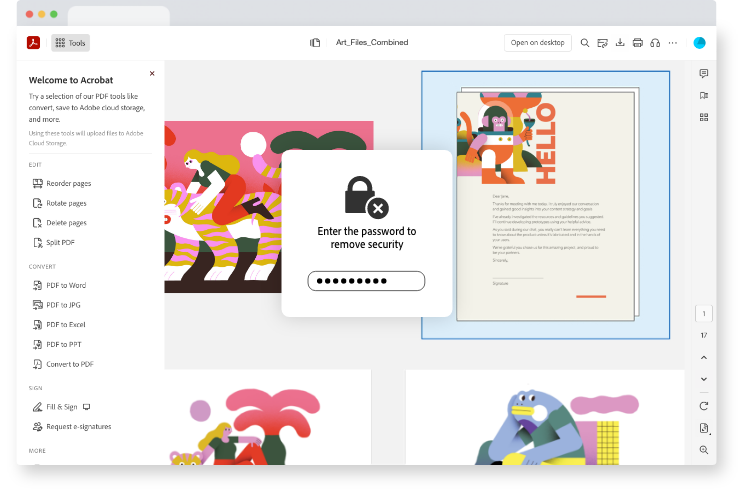Click the Request e-signatures people icon
The width and height of the screenshot is (745, 496).
tap(38, 427)
